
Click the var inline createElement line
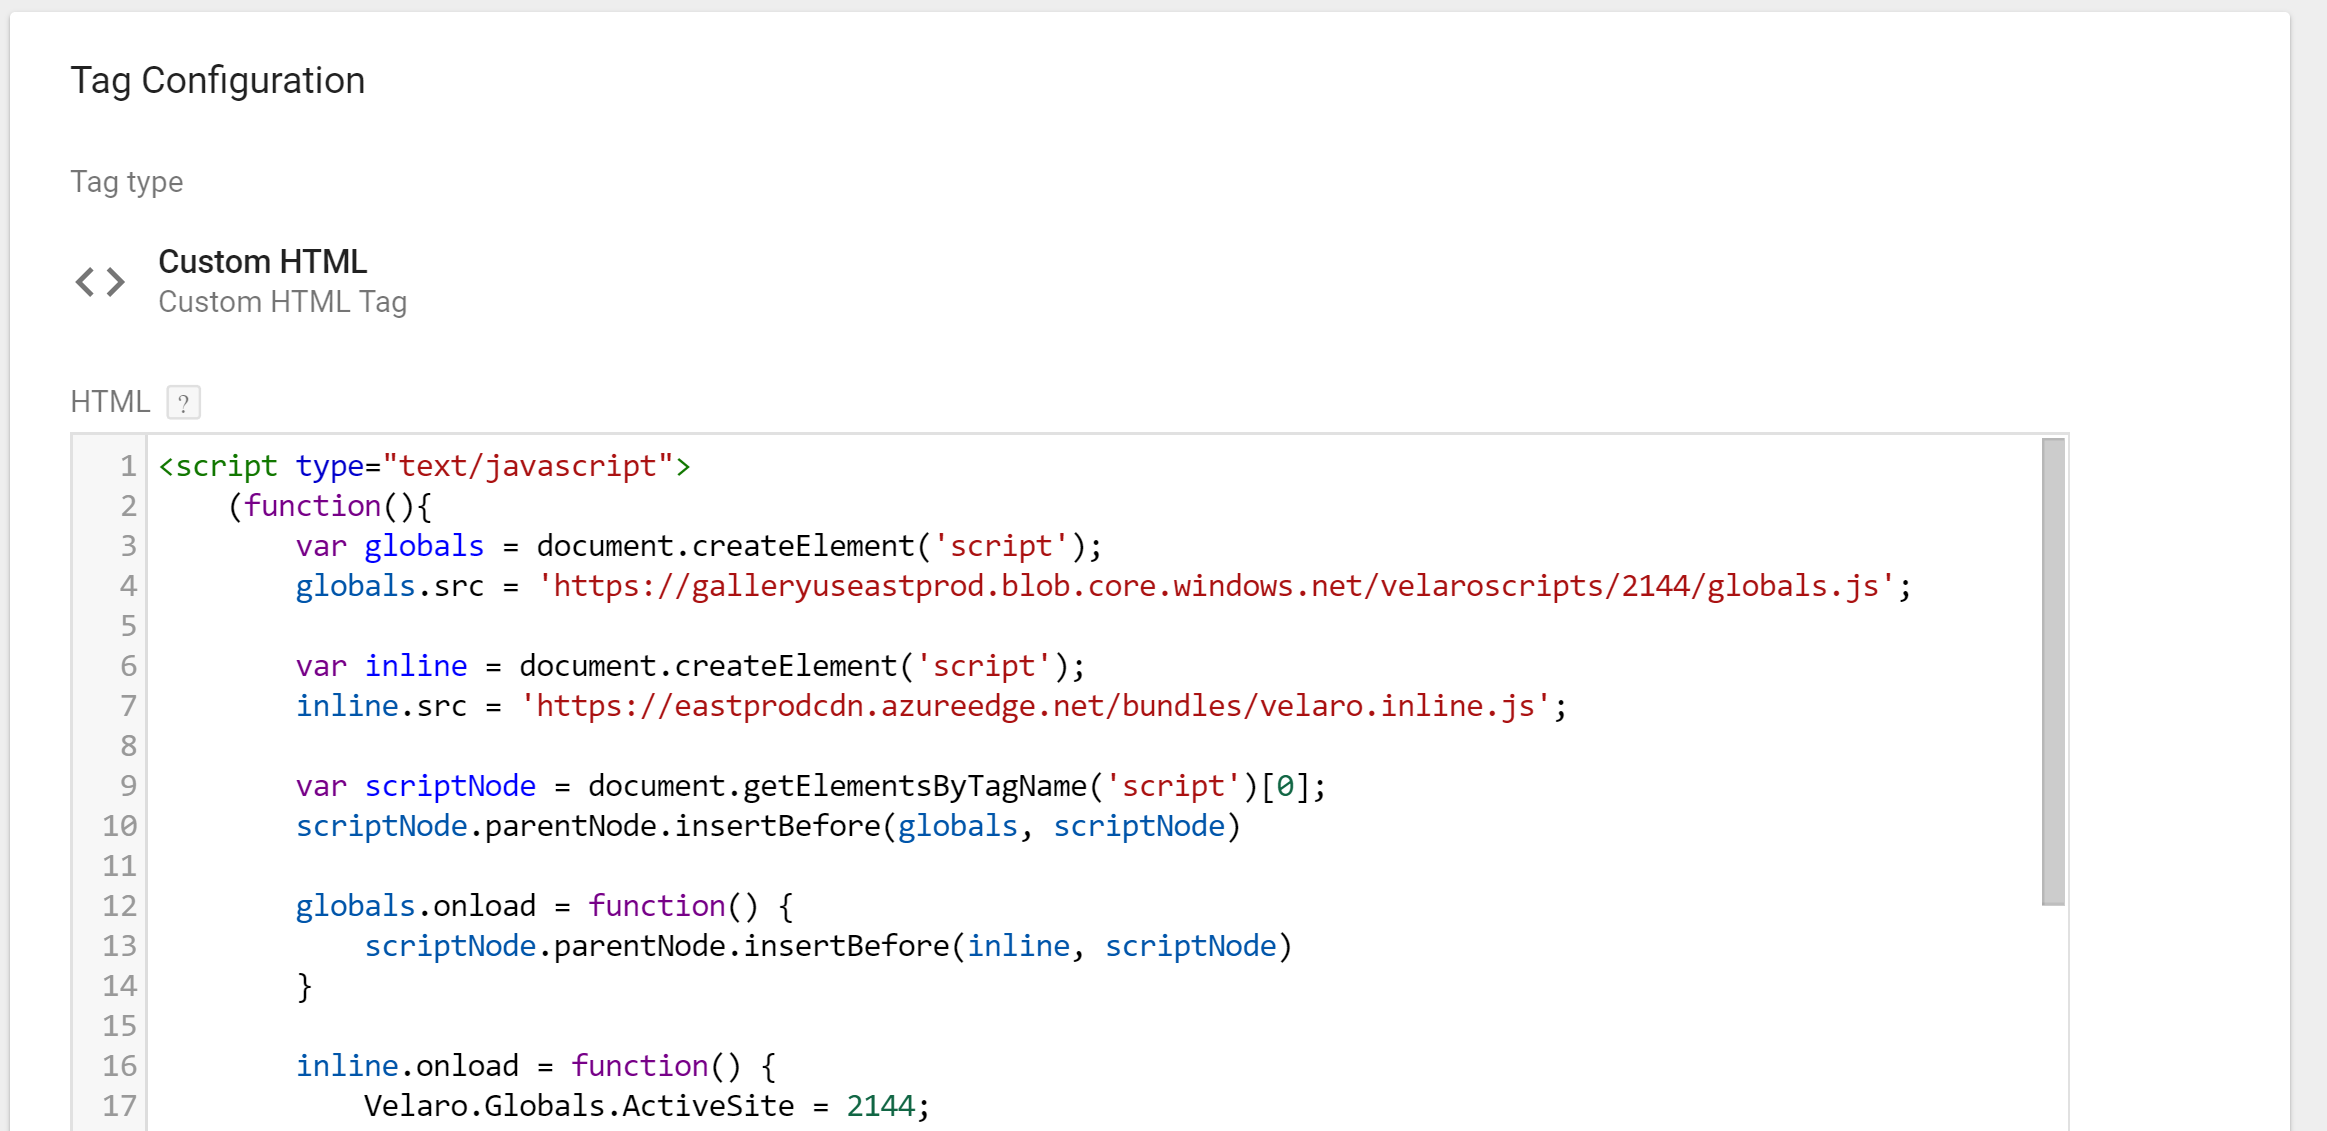pos(690,666)
